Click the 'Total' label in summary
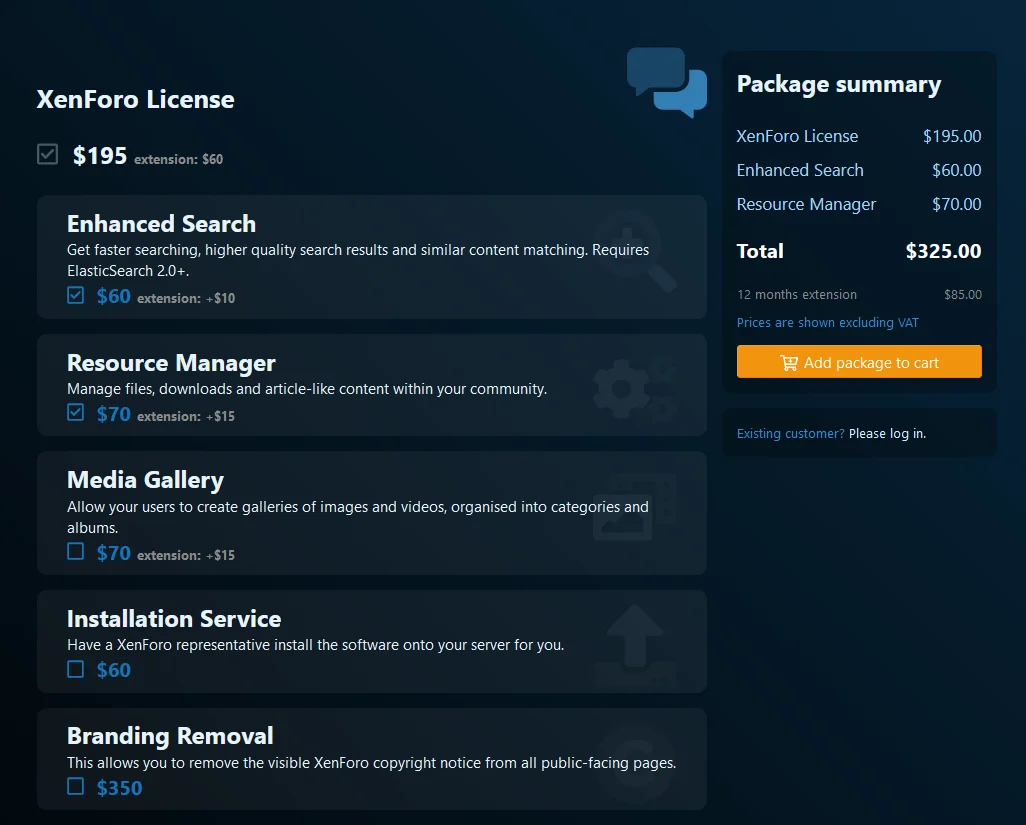This screenshot has width=1026, height=825. click(x=760, y=251)
